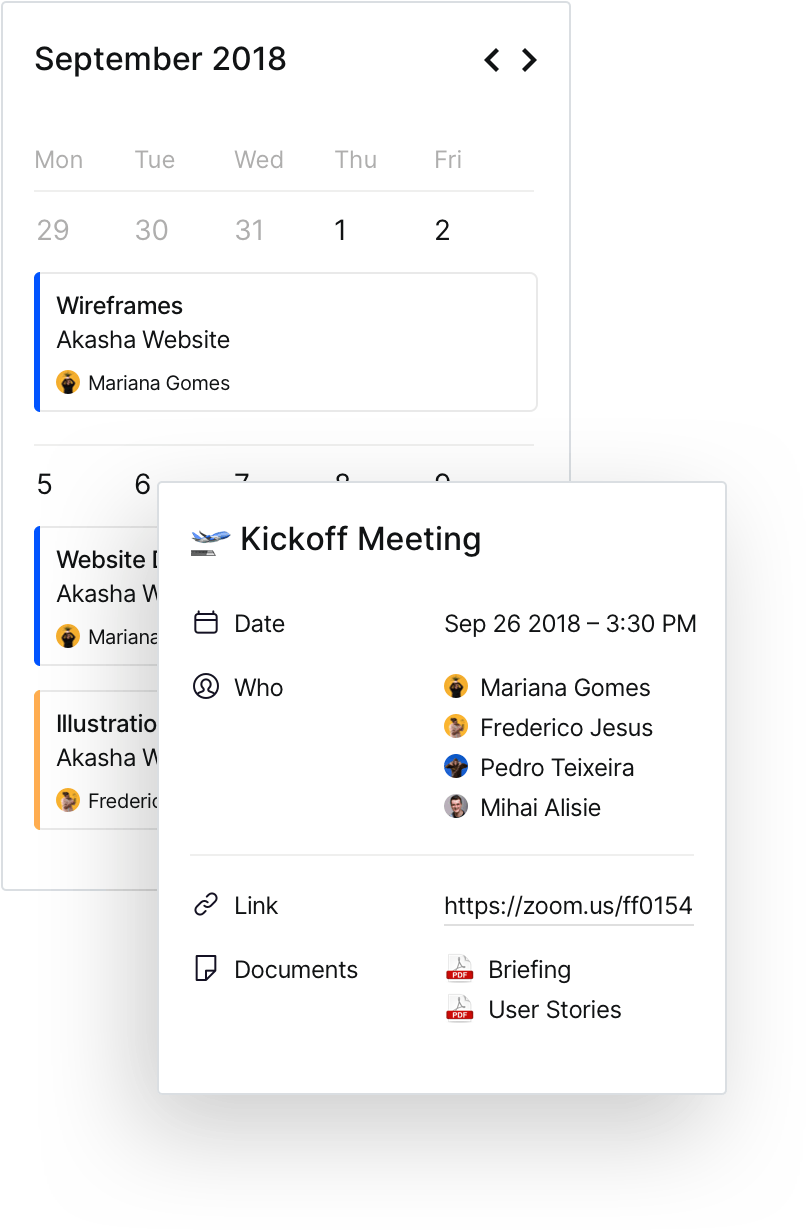Viewport: 806px width, 1230px height.
Task: Open the Wireframes event card
Action: (286, 341)
